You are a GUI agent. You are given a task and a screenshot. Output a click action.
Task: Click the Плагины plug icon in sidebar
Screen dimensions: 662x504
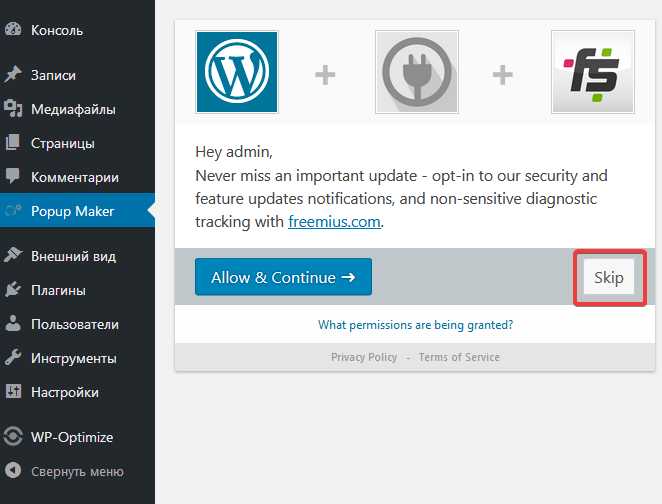tap(13, 290)
